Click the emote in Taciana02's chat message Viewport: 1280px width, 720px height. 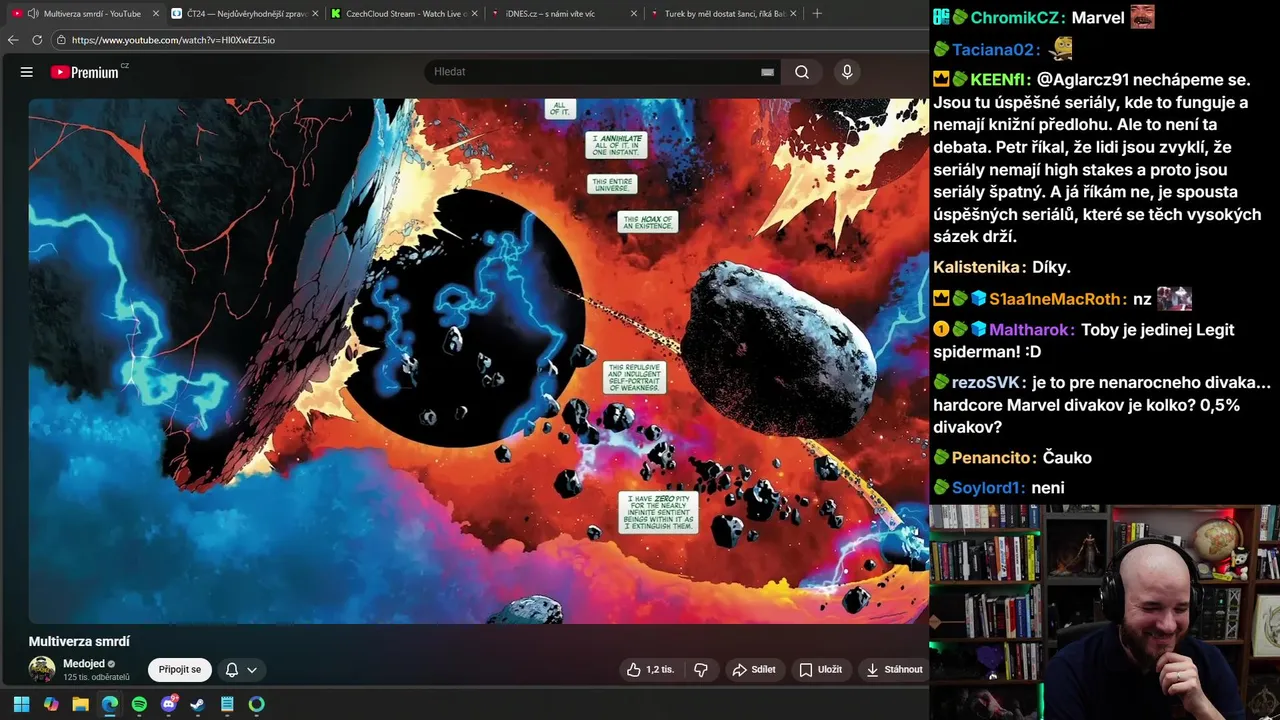[x=1062, y=48]
